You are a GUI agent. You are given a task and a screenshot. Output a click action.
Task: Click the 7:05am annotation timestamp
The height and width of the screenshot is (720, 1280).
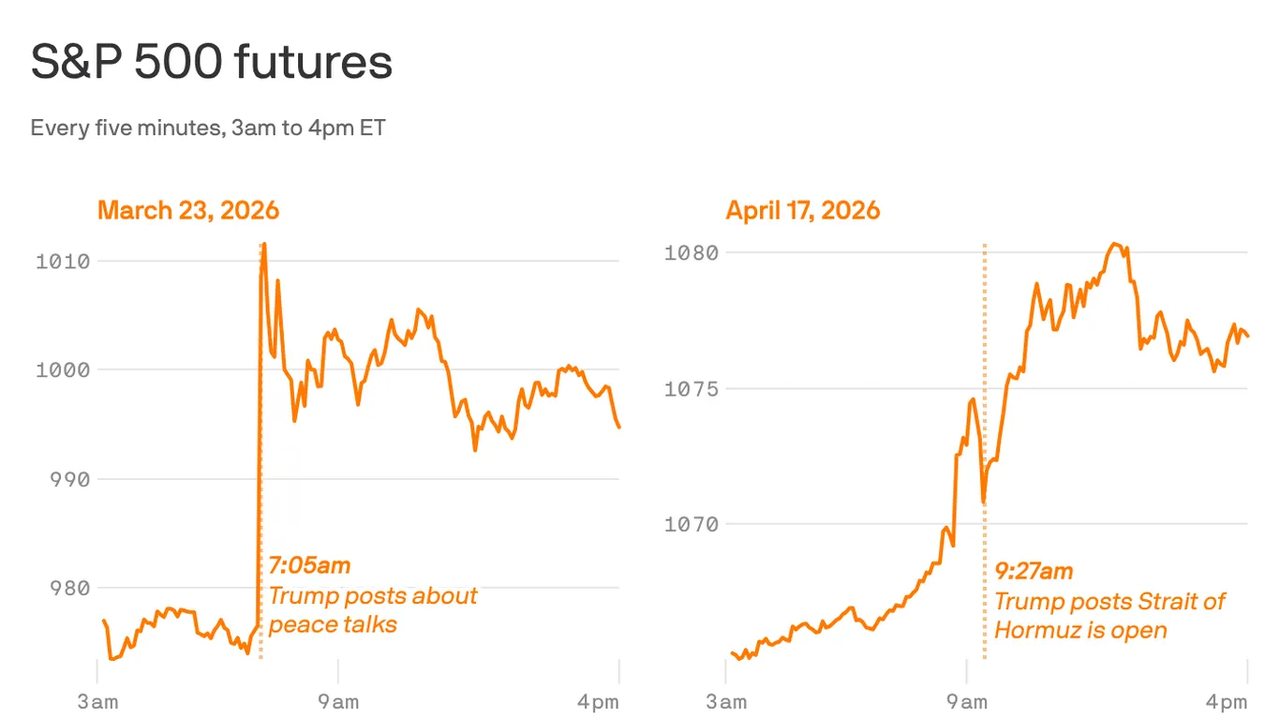(309, 566)
